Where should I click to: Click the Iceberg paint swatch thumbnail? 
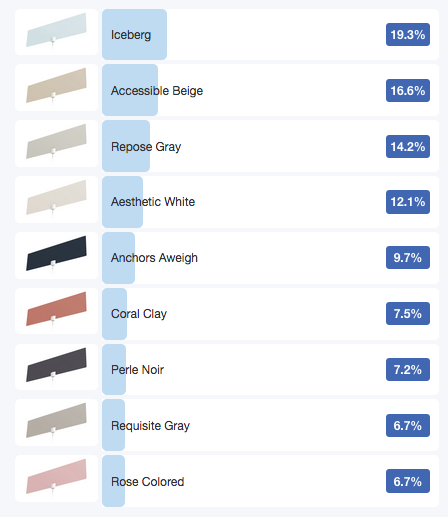tap(56, 32)
